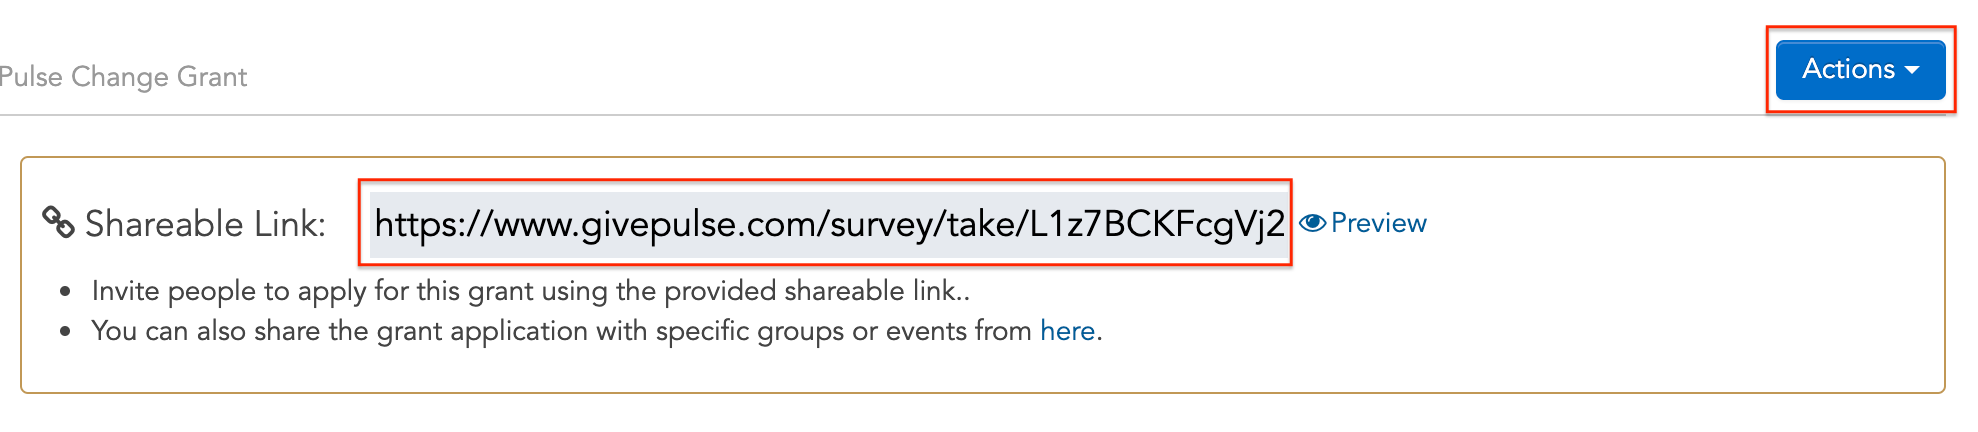Focus the link box ending in L1z7BCKFcgVj2

[828, 224]
